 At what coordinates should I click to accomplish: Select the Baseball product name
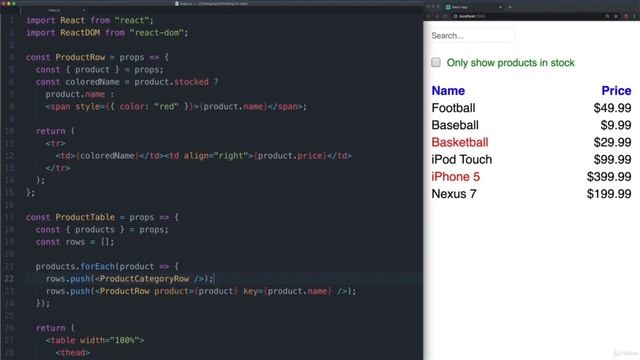tap(455, 125)
